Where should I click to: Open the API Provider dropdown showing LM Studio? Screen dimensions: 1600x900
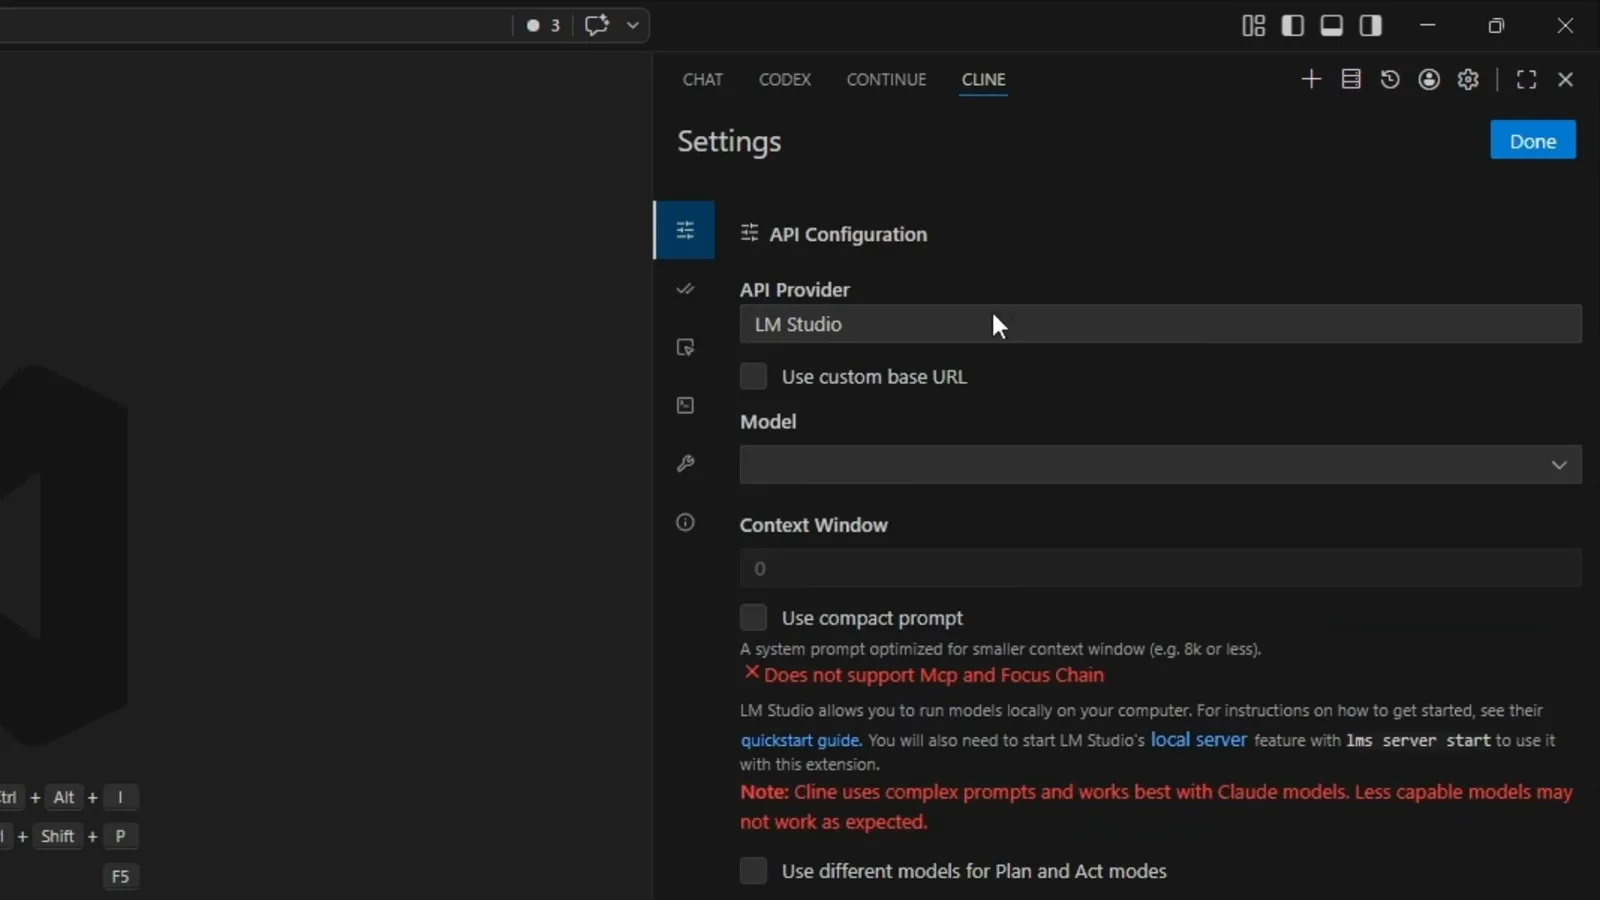1161,324
